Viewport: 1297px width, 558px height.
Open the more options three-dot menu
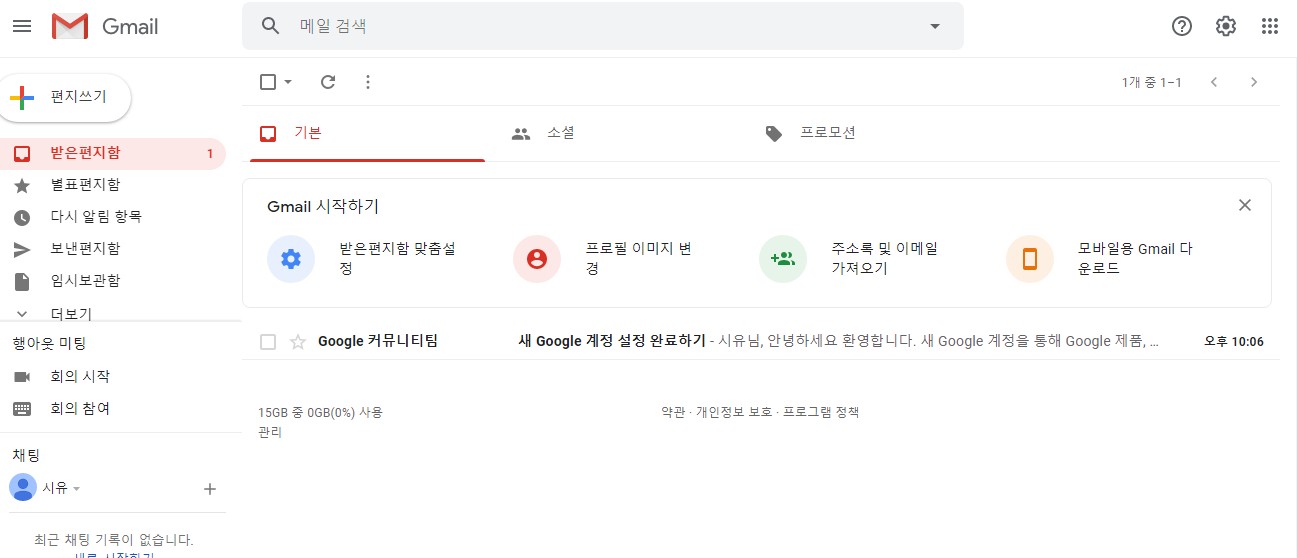[368, 82]
